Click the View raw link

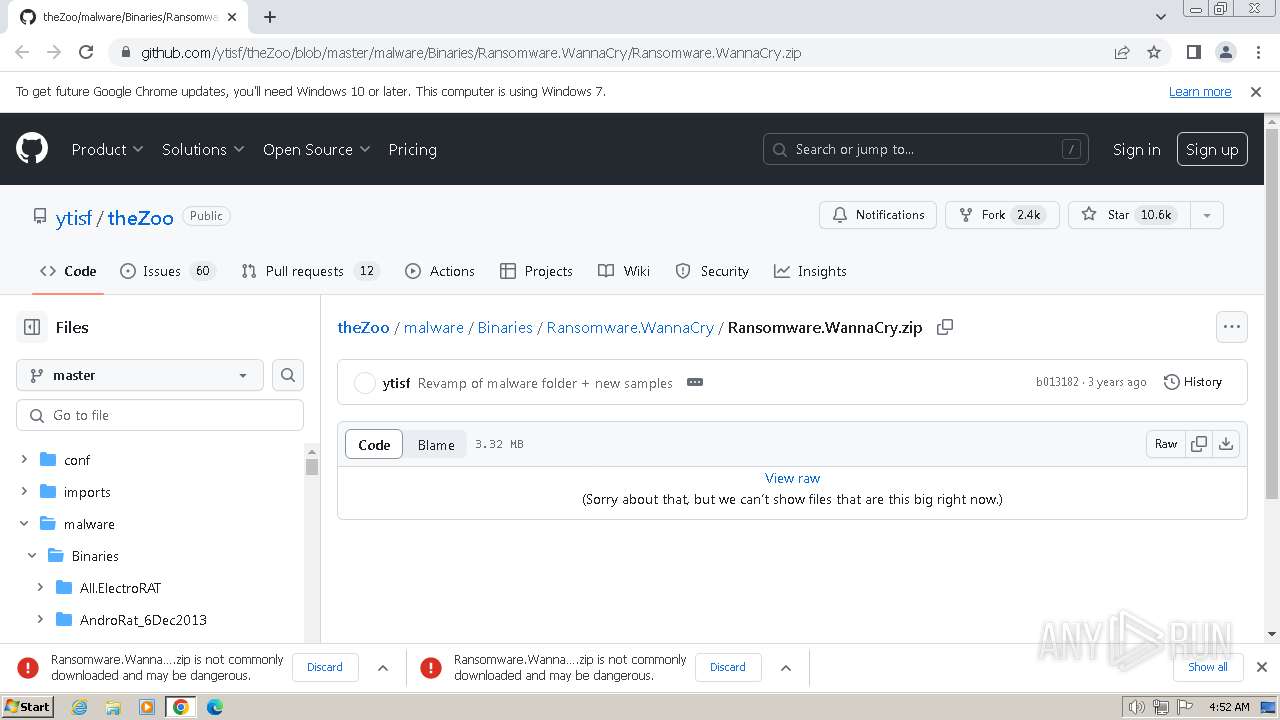coord(792,478)
